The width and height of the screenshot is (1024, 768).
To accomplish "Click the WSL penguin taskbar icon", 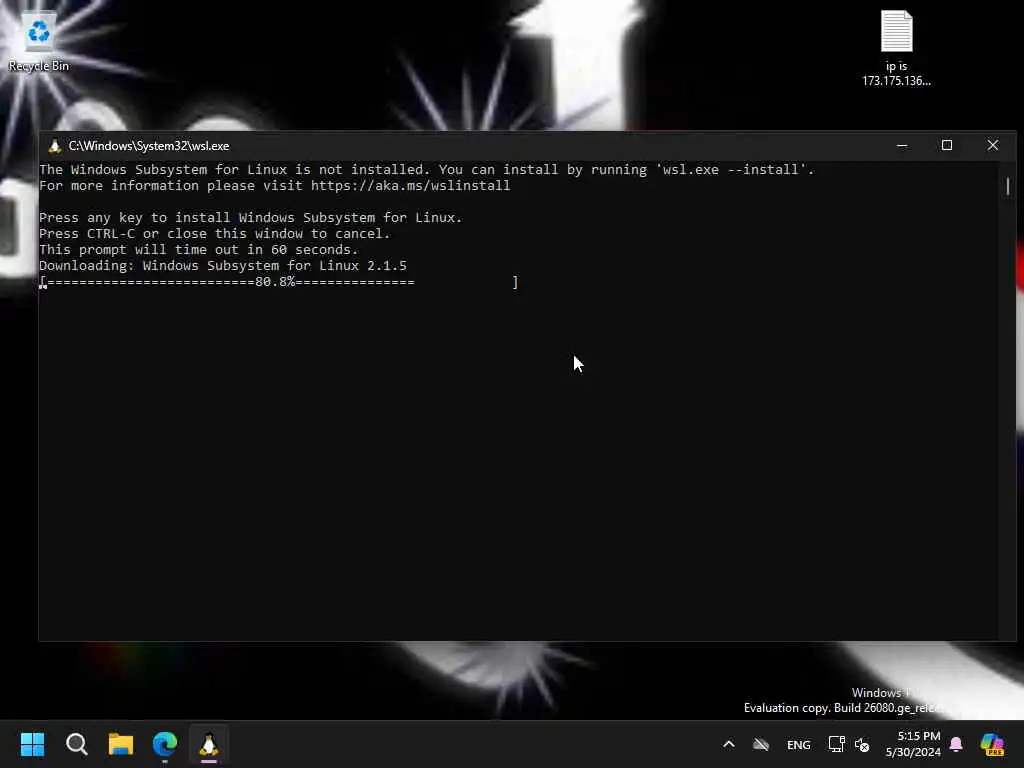I will pyautogui.click(x=208, y=744).
